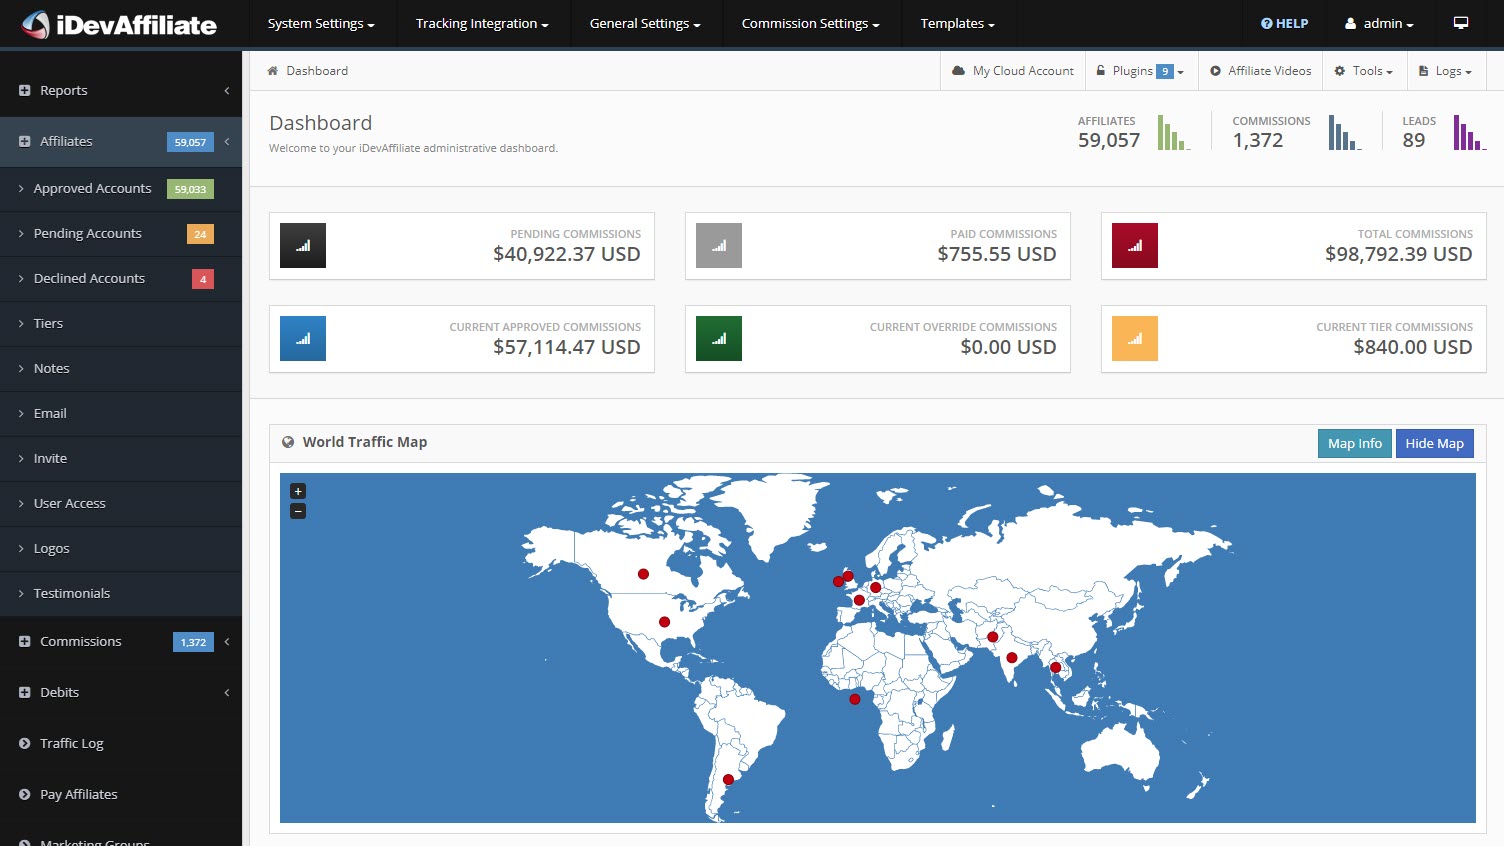This screenshot has width=1504, height=846.
Task: Click the gray Paid Commissions chart icon
Action: point(719,246)
